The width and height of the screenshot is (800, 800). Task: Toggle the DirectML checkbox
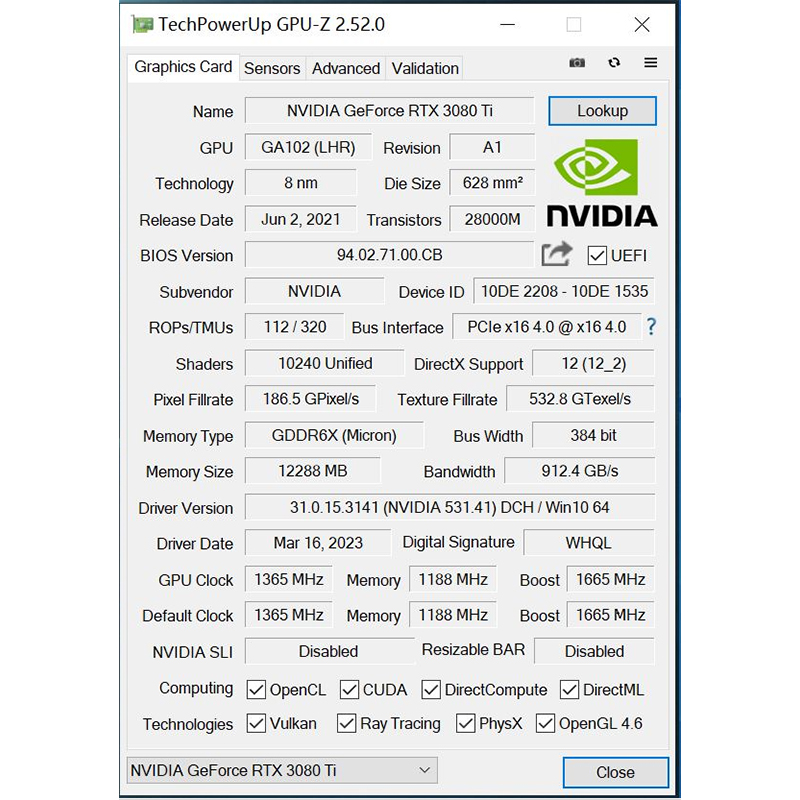[x=569, y=690]
